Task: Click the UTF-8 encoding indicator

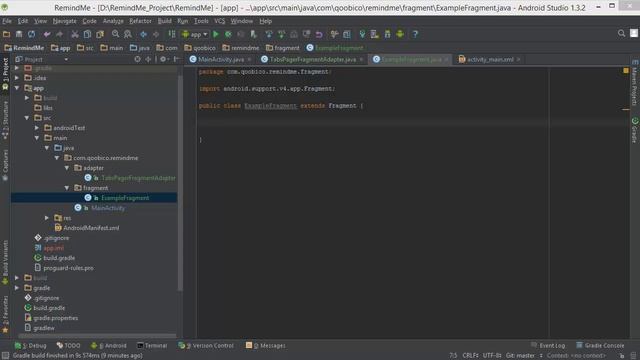Action: [x=492, y=356]
